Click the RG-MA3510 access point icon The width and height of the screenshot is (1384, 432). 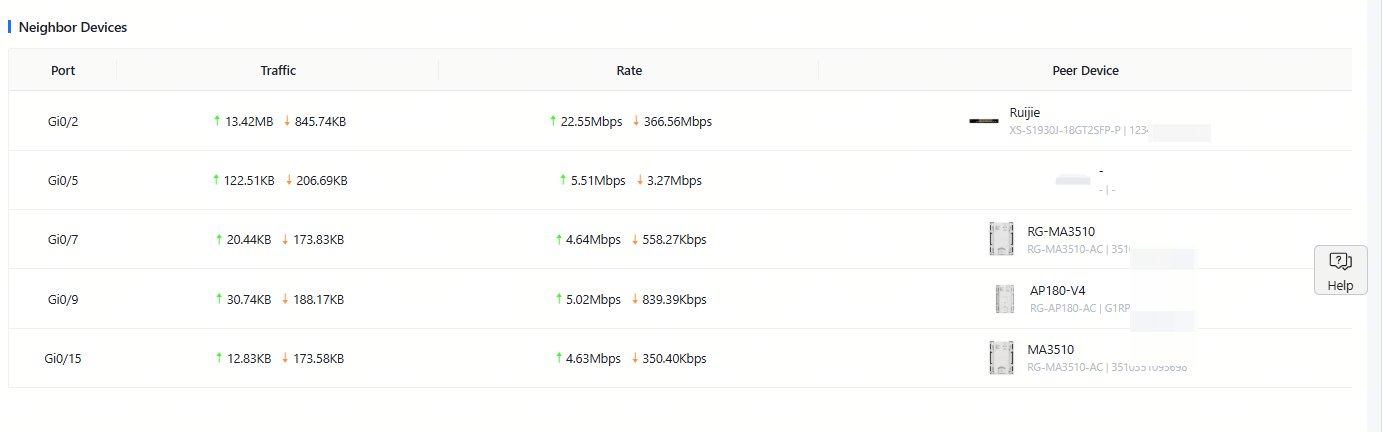1001,239
